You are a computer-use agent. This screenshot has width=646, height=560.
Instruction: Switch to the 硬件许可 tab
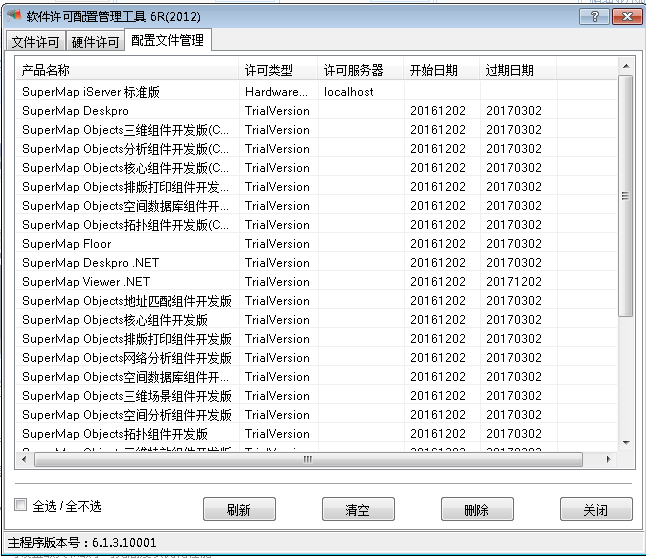(95, 42)
